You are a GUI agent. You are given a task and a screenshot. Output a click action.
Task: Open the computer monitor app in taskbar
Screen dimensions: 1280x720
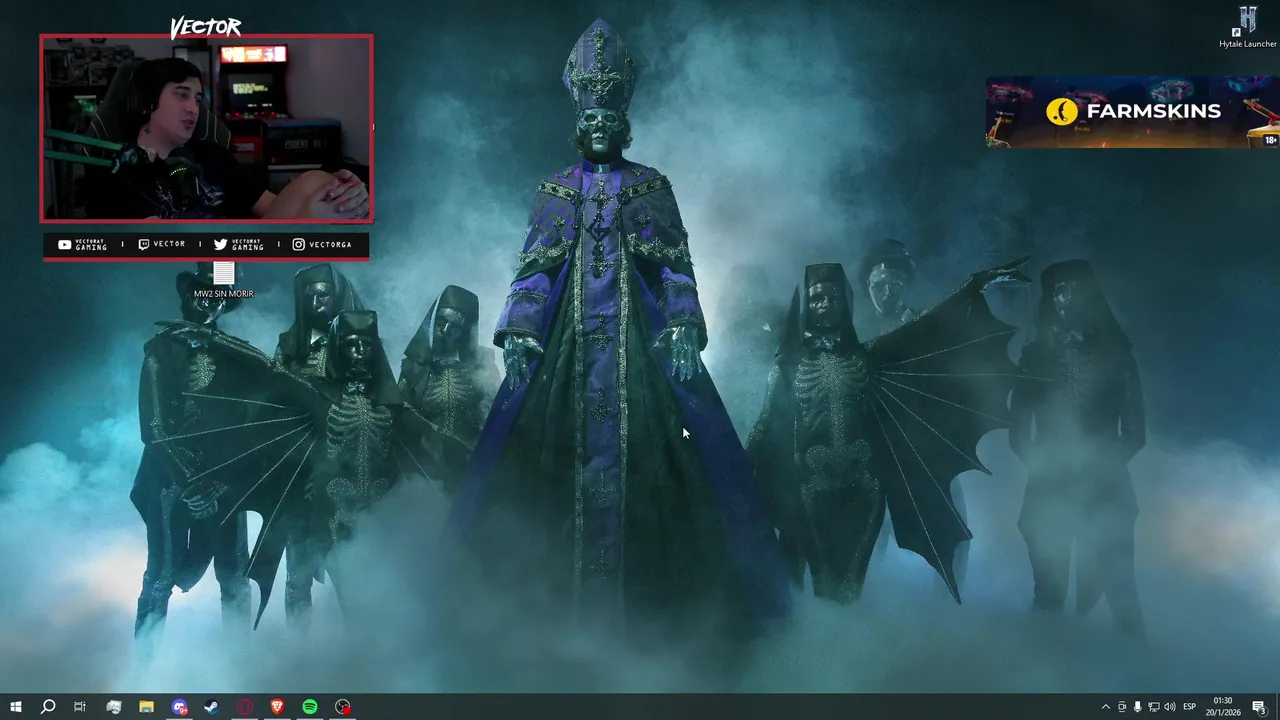point(114,707)
